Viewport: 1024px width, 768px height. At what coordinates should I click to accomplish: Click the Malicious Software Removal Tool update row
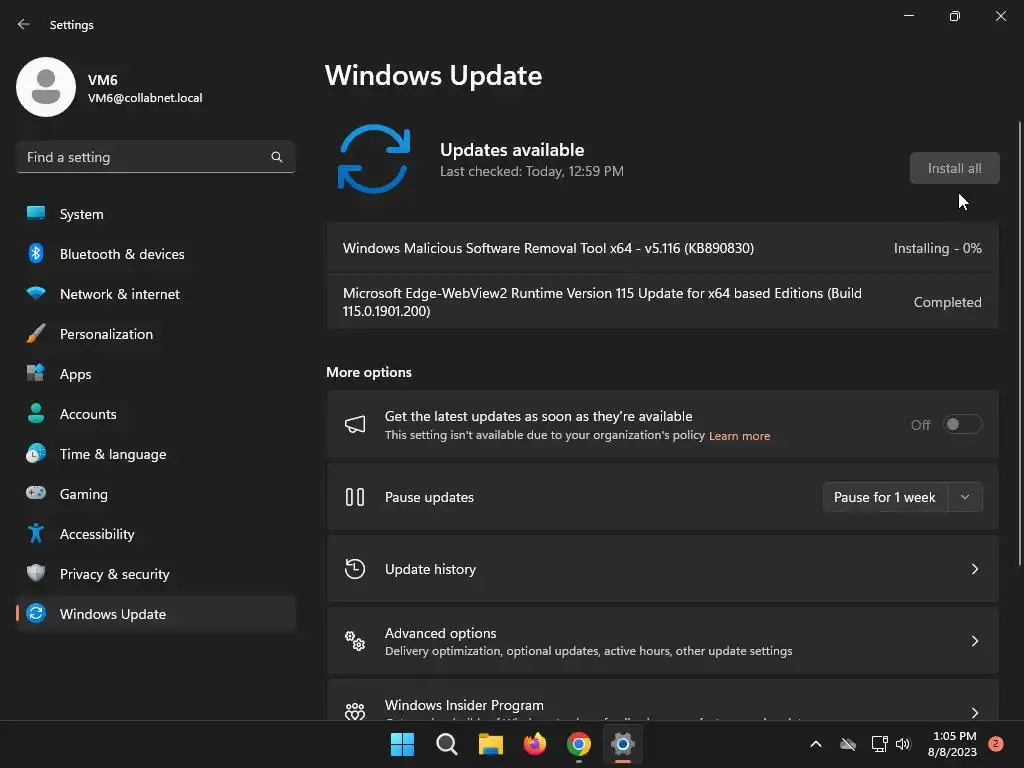(x=662, y=248)
